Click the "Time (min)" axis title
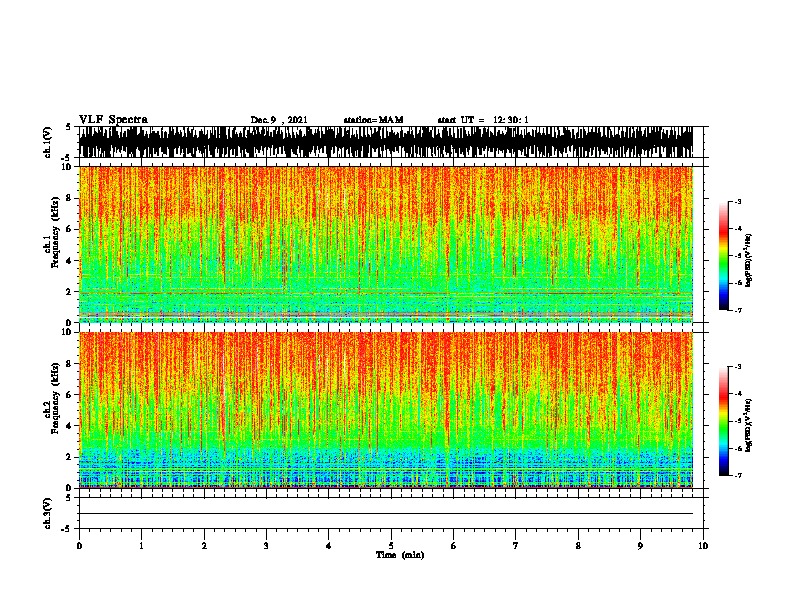 [400, 555]
